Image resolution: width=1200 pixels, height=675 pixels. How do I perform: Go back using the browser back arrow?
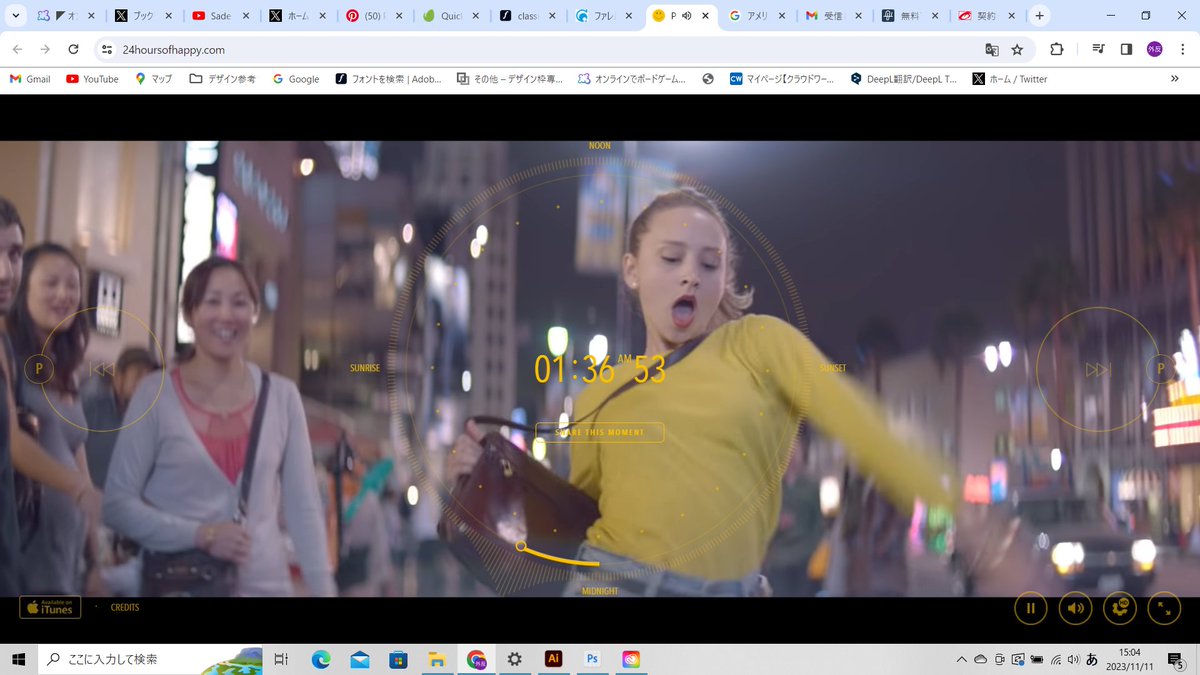click(17, 49)
